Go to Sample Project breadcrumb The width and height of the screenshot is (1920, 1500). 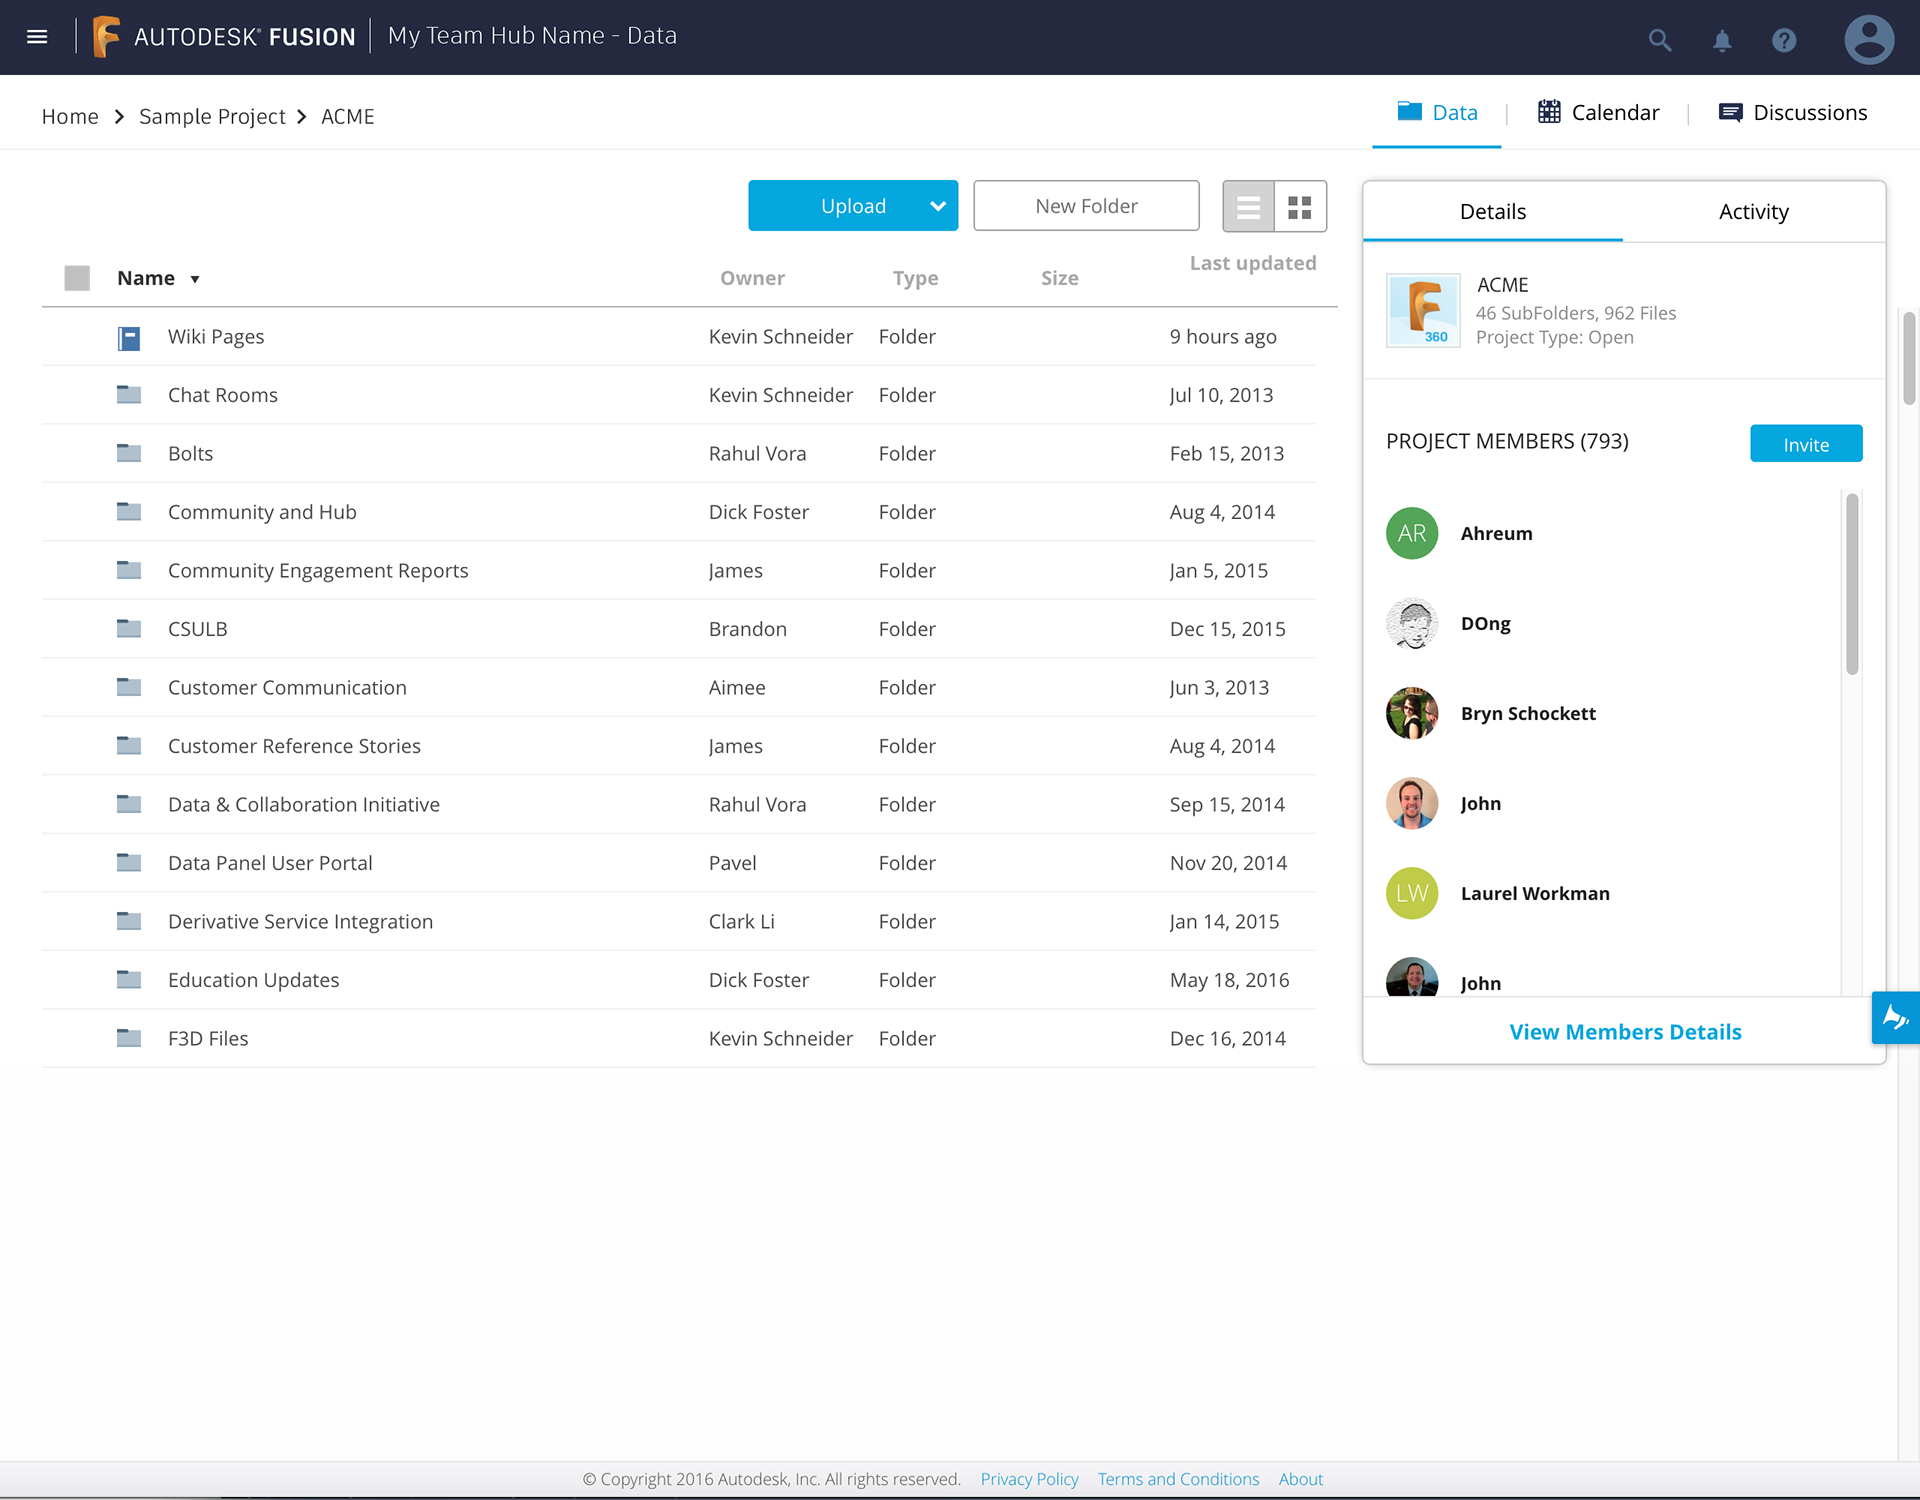pos(212,117)
